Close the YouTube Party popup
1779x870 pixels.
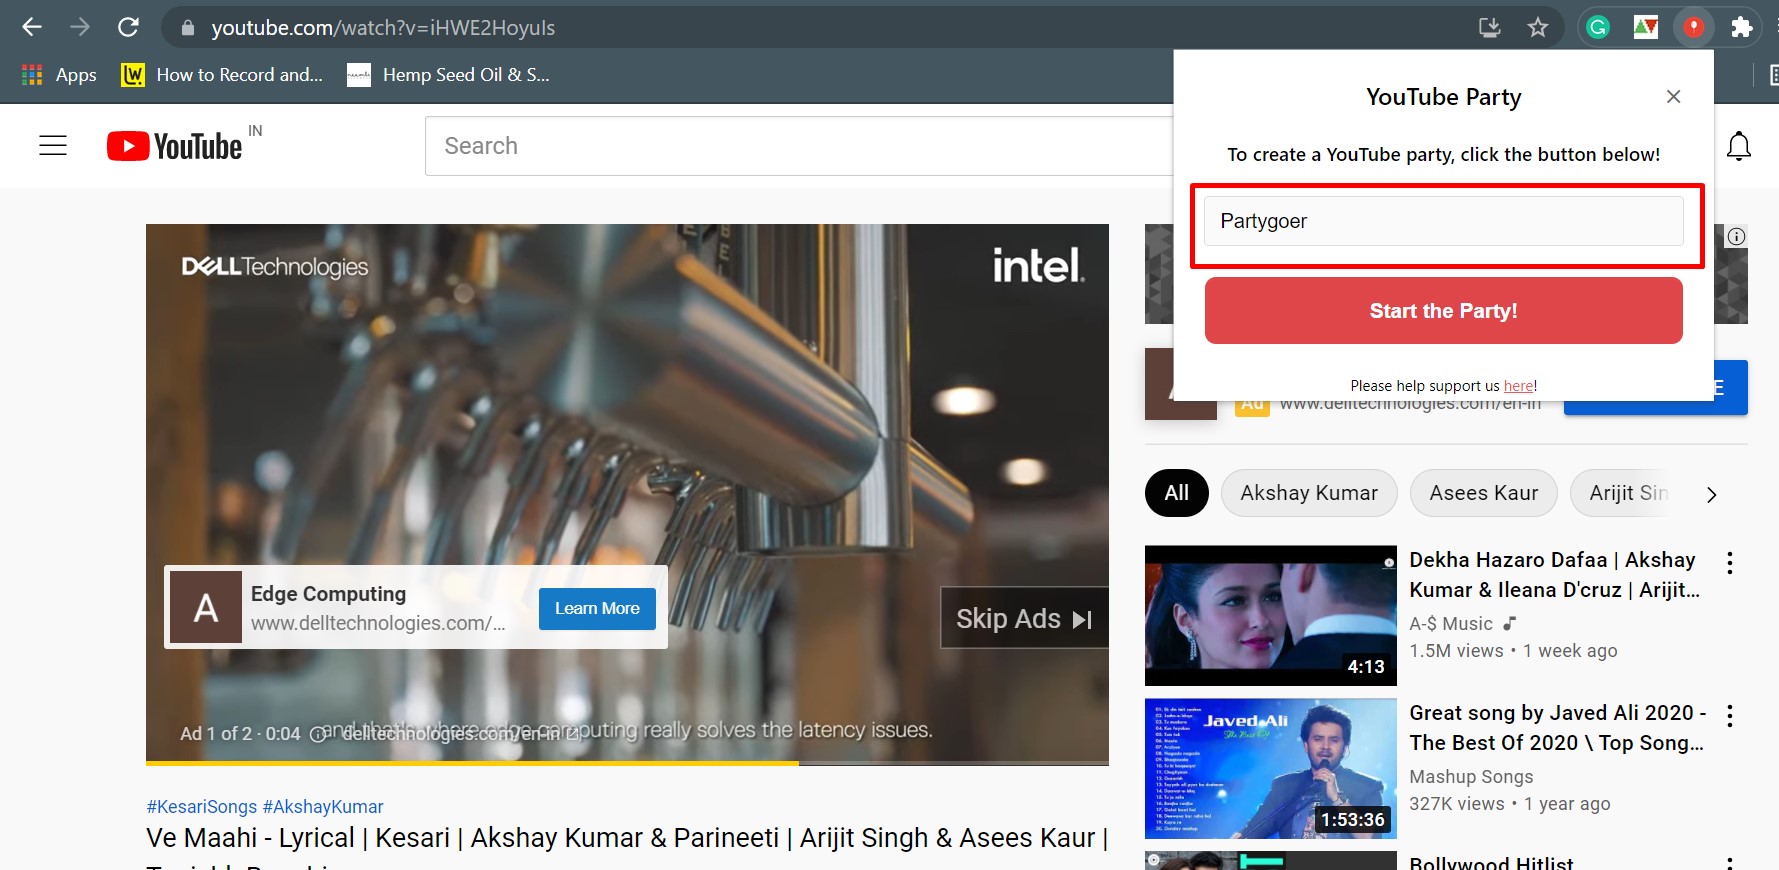(x=1673, y=97)
